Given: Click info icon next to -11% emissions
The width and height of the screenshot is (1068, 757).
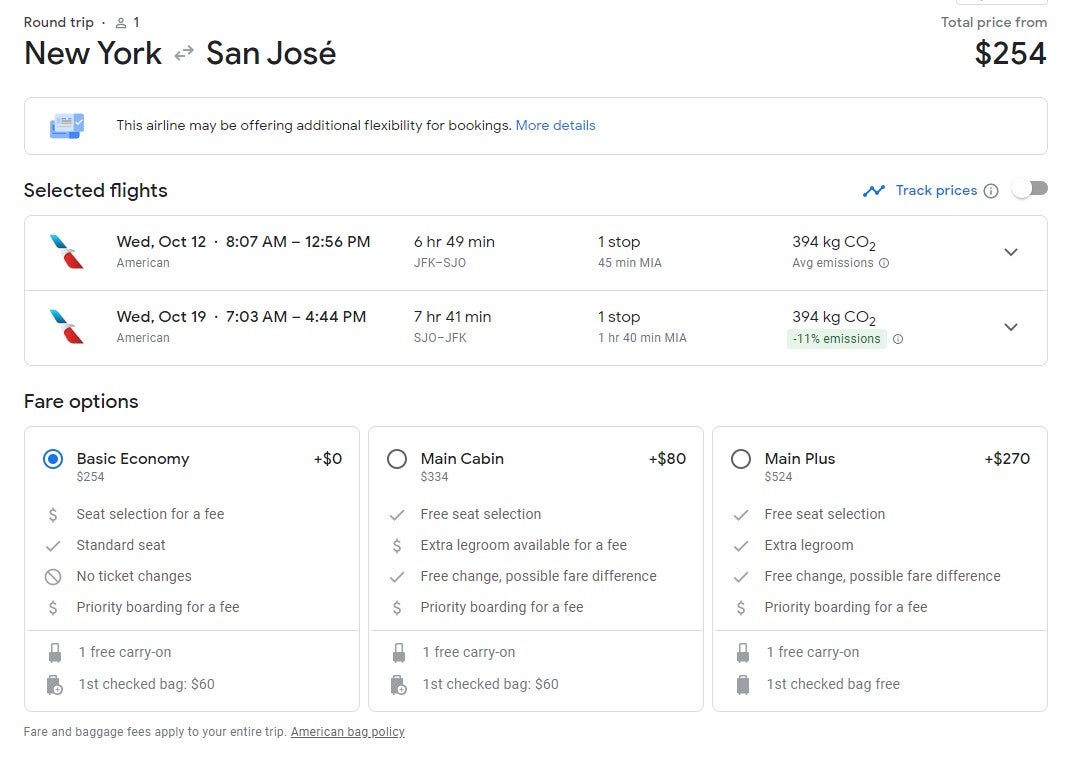Looking at the screenshot, I should click(x=898, y=339).
